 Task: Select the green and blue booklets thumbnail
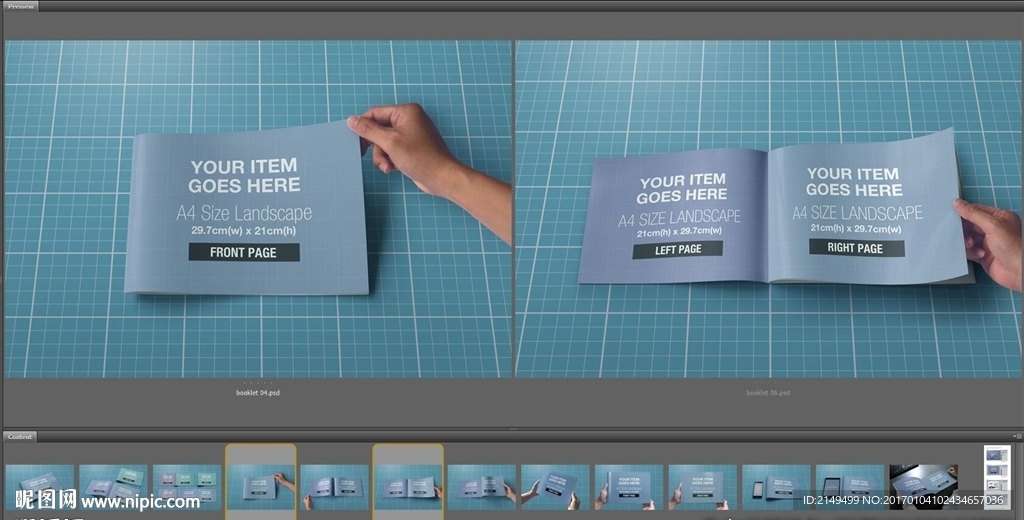point(113,487)
